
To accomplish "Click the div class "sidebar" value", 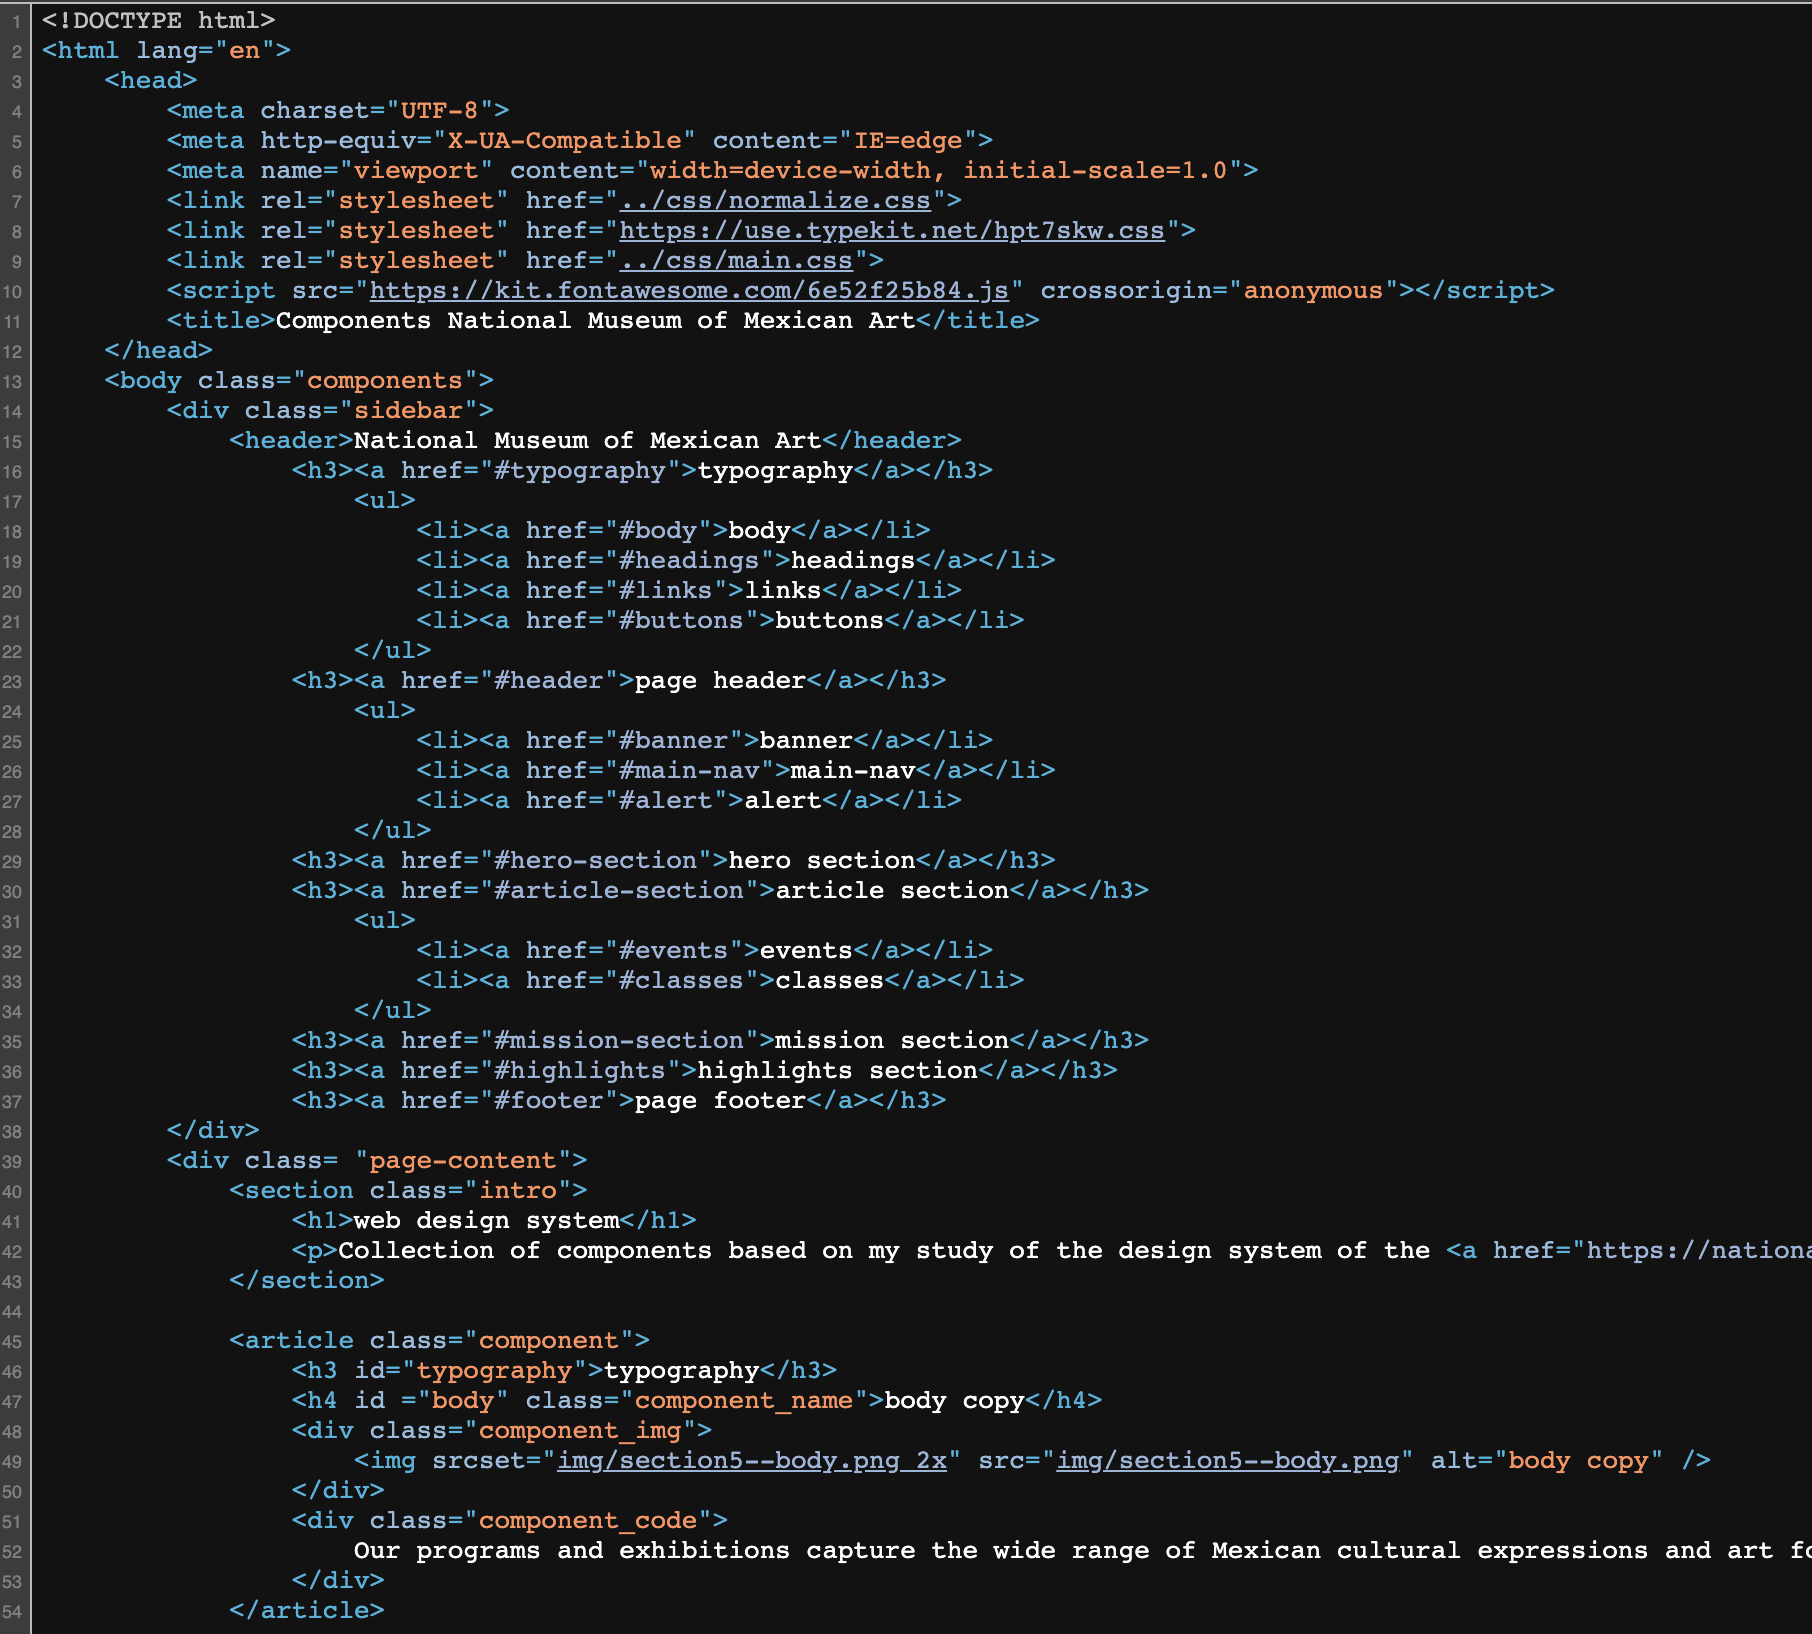I will pos(408,410).
